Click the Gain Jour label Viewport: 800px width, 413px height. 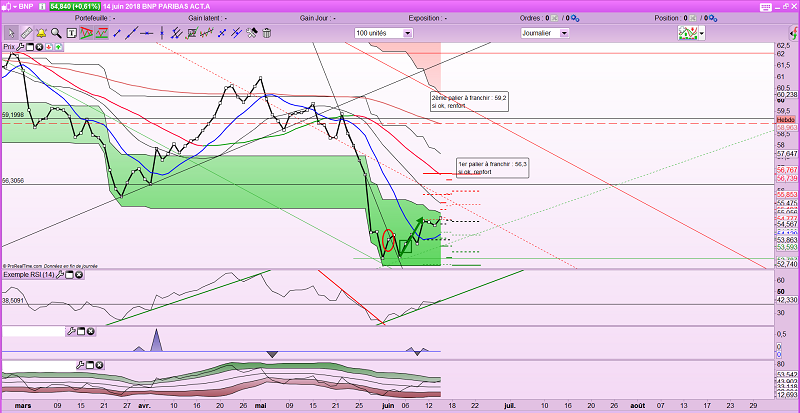317,18
